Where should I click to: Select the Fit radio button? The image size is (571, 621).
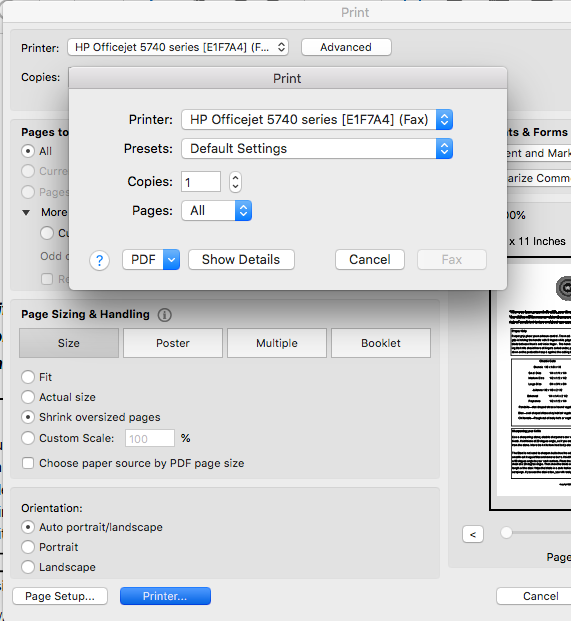click(x=28, y=377)
